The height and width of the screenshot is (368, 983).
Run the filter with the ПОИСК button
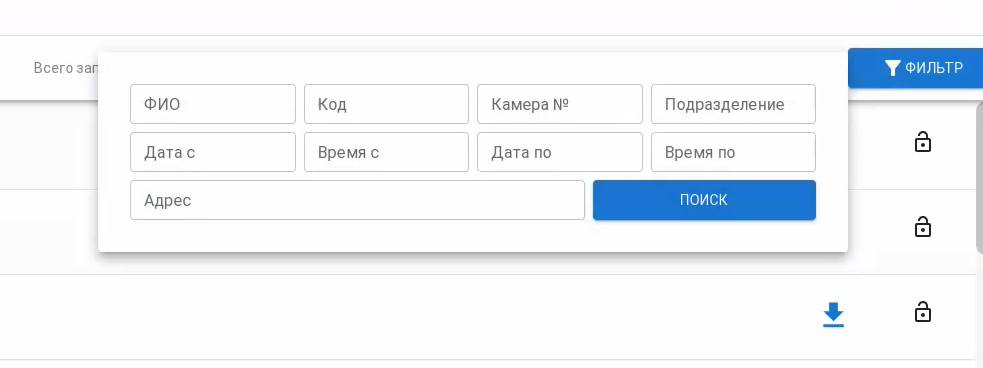[704, 200]
